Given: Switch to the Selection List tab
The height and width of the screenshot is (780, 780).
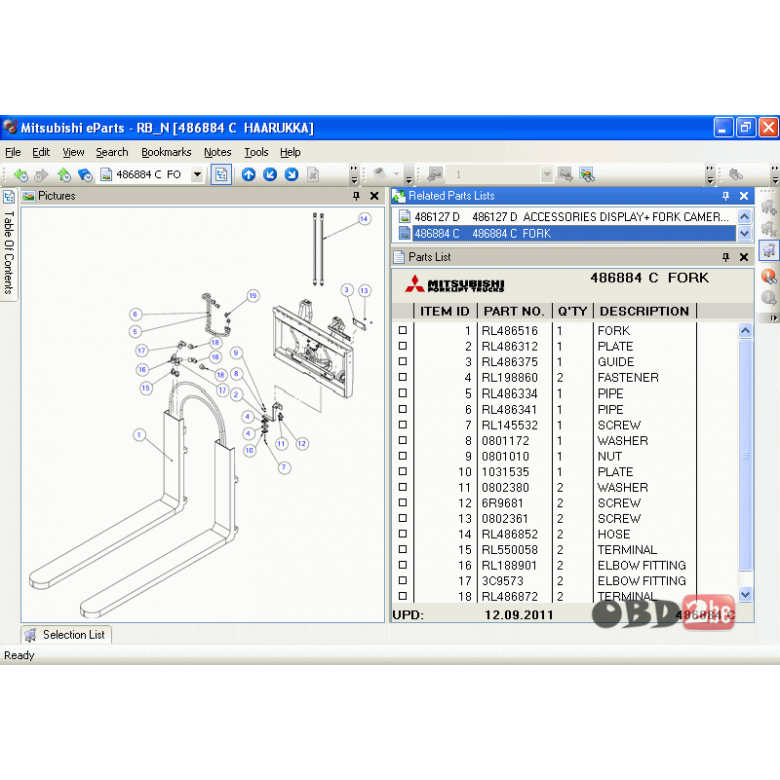Looking at the screenshot, I should point(67,635).
